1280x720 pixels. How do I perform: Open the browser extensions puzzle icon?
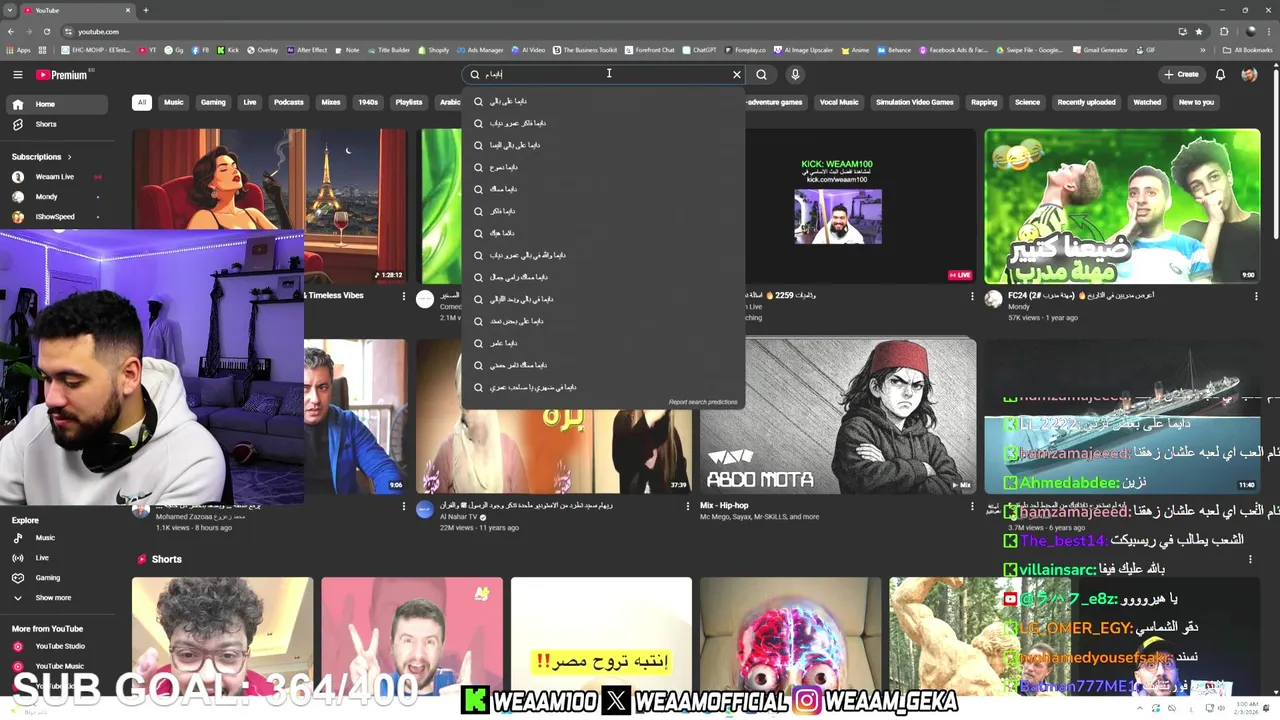1224,32
